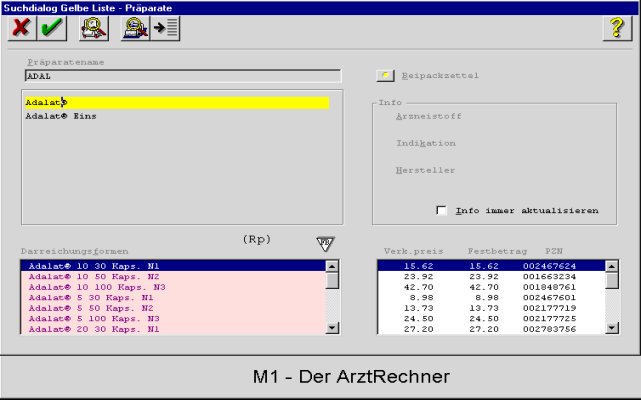Screen dimensions: 641x400
Task: Select Adalat® 20 30 Kaps. N1
Action: point(173,329)
